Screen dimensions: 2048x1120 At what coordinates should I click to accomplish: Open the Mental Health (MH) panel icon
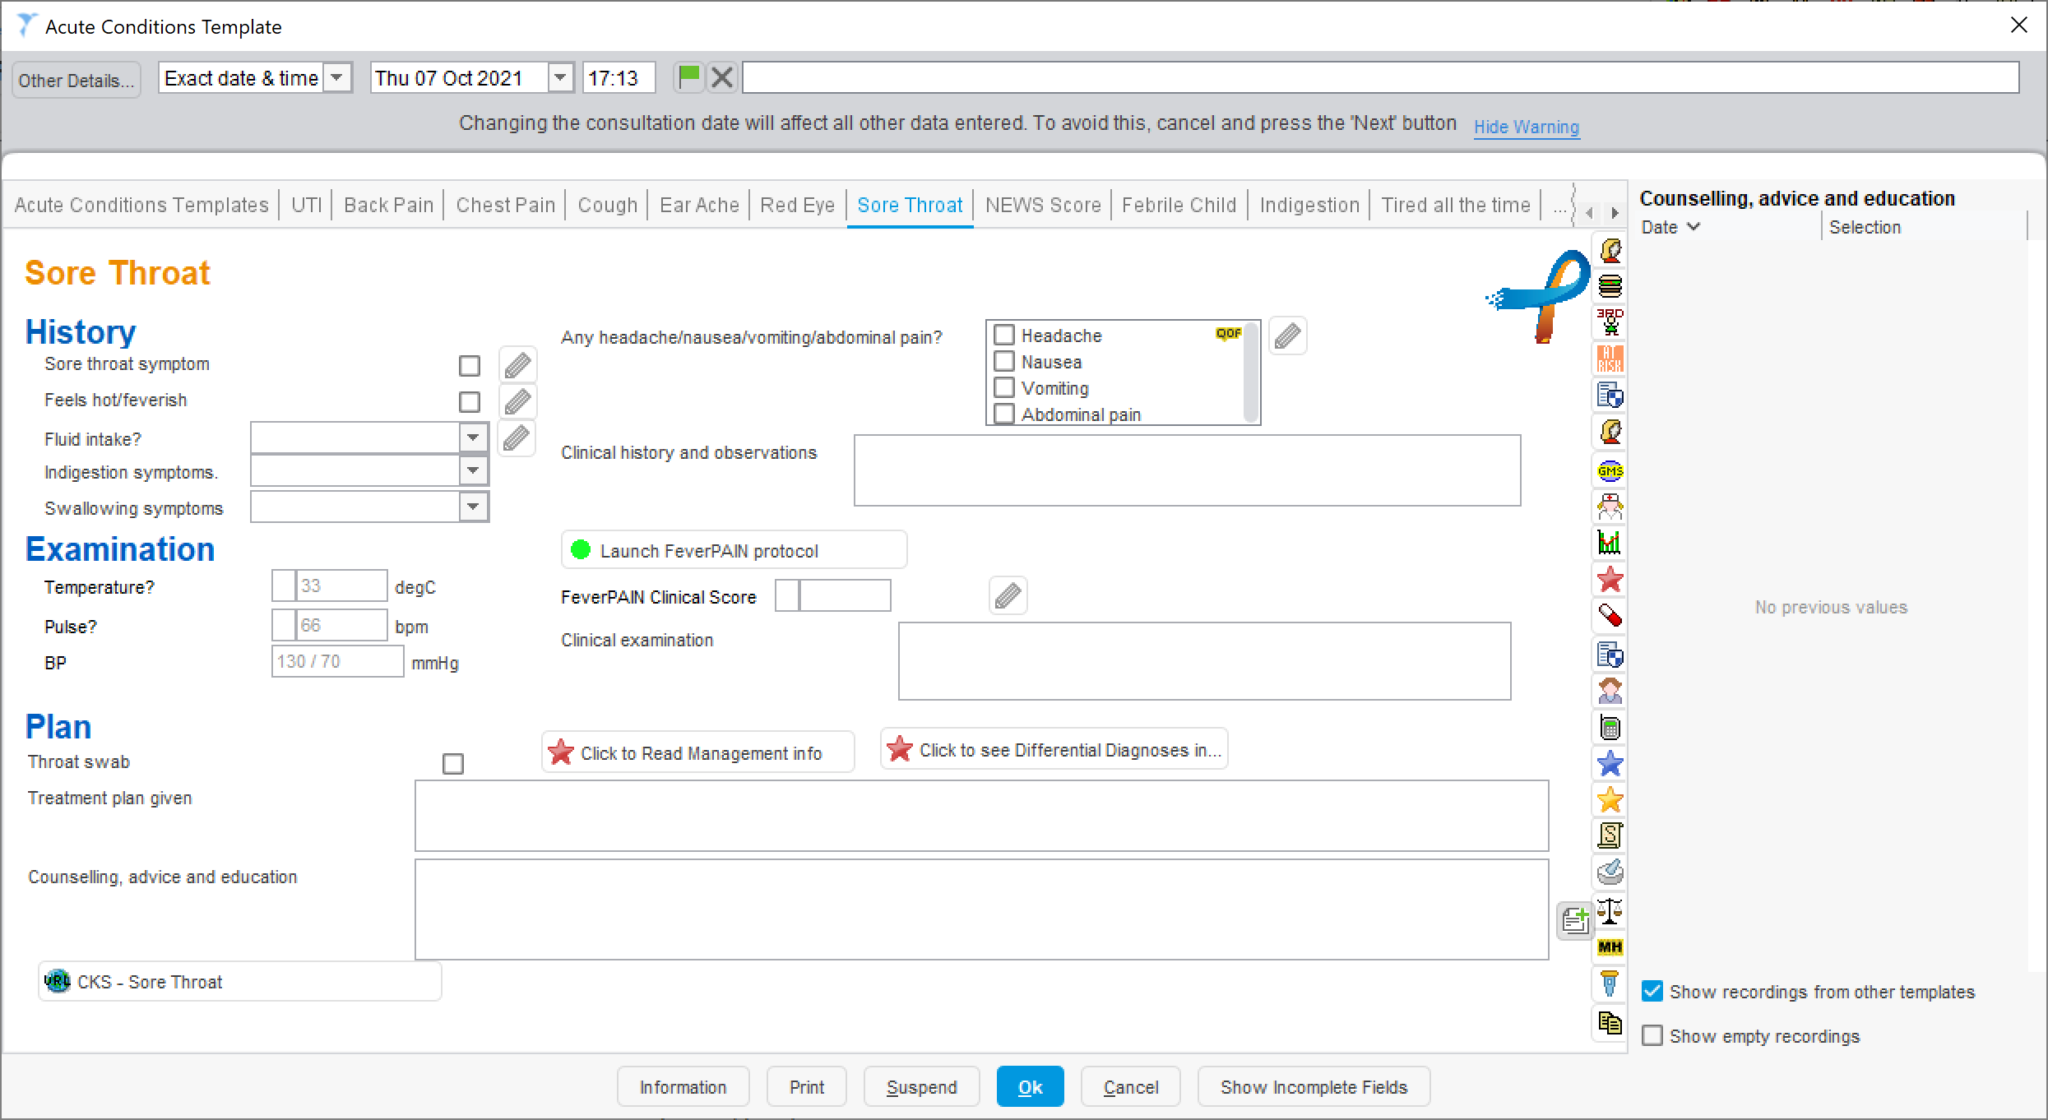[x=1610, y=947]
